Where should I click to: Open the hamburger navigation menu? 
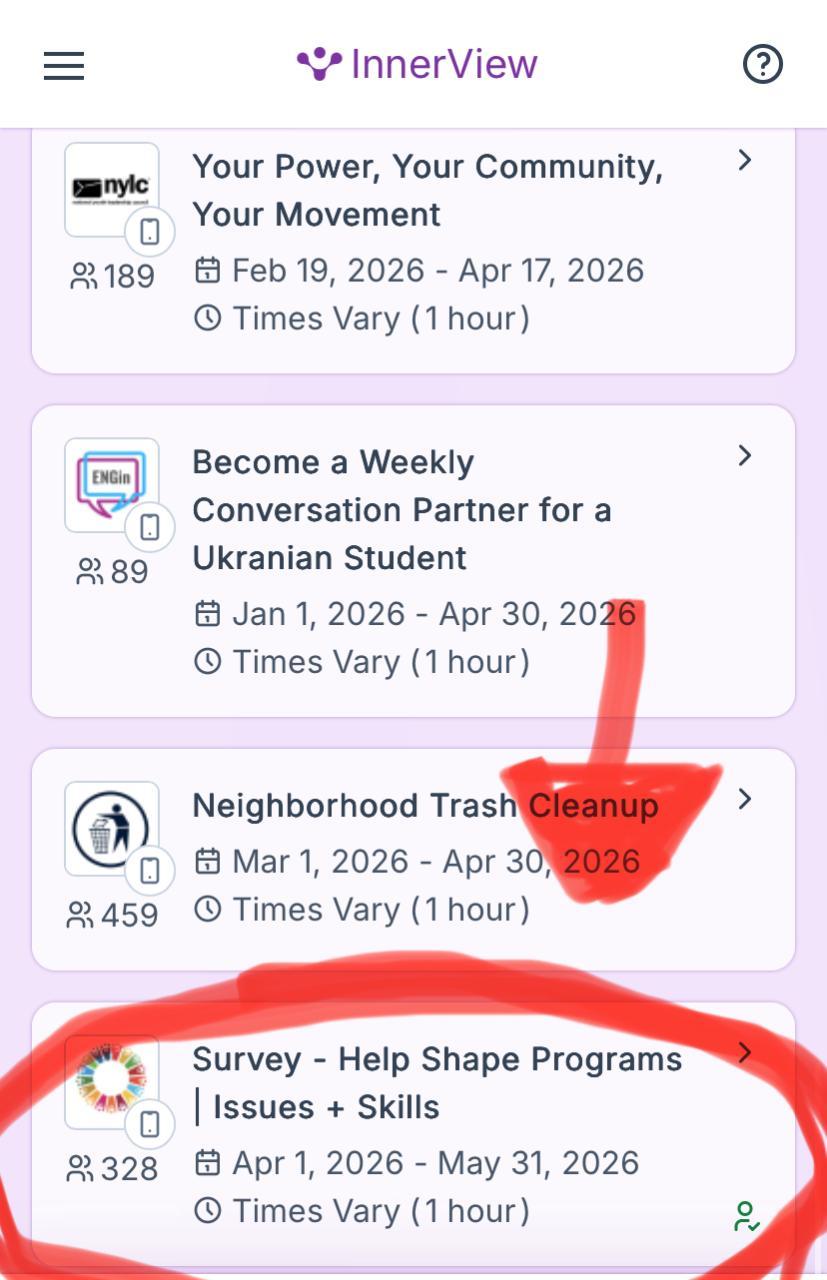[64, 66]
